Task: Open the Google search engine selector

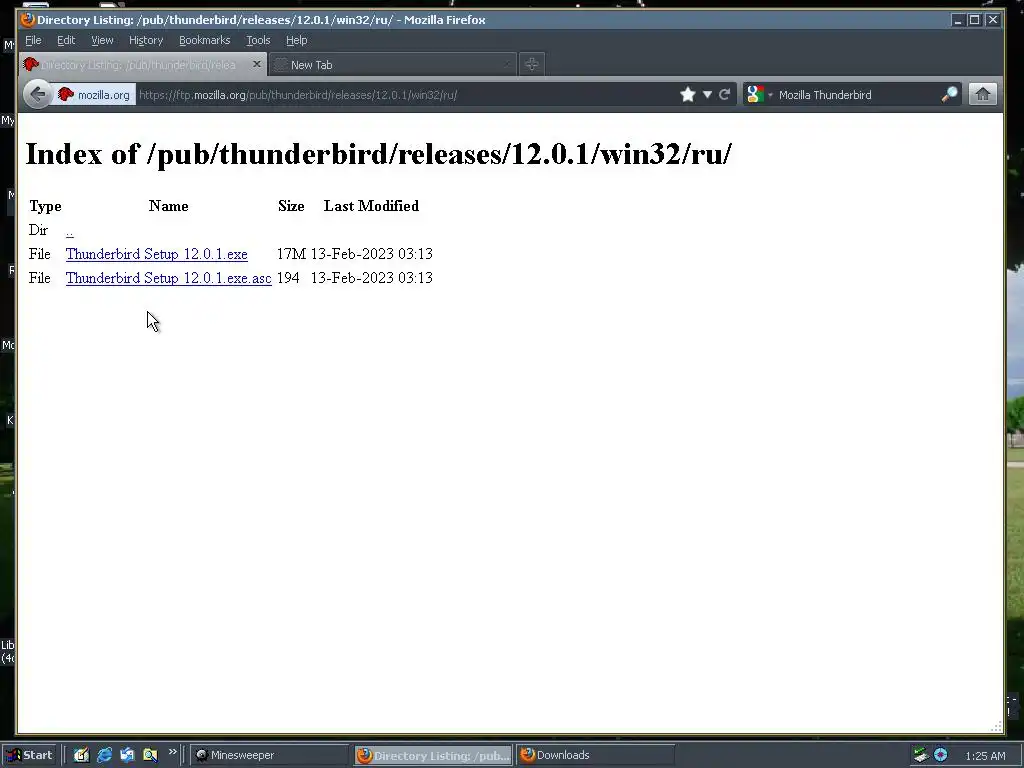Action: coord(759,95)
